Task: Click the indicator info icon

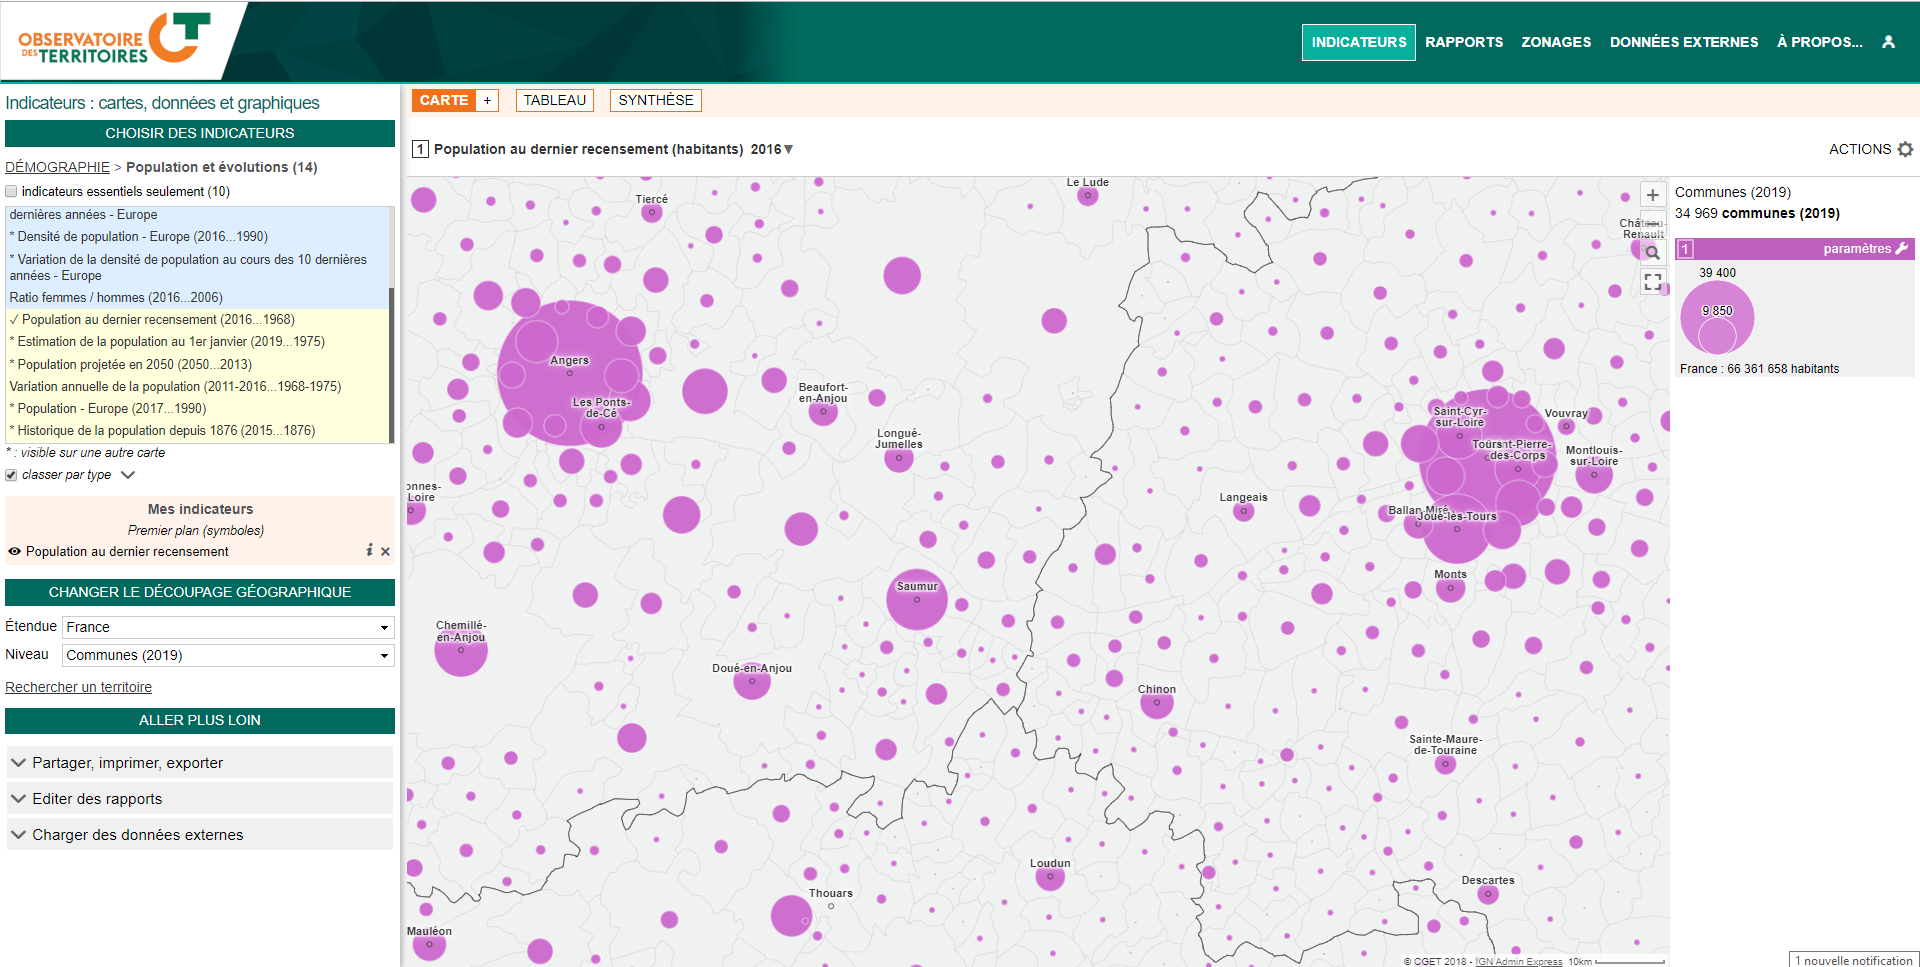Action: point(369,551)
